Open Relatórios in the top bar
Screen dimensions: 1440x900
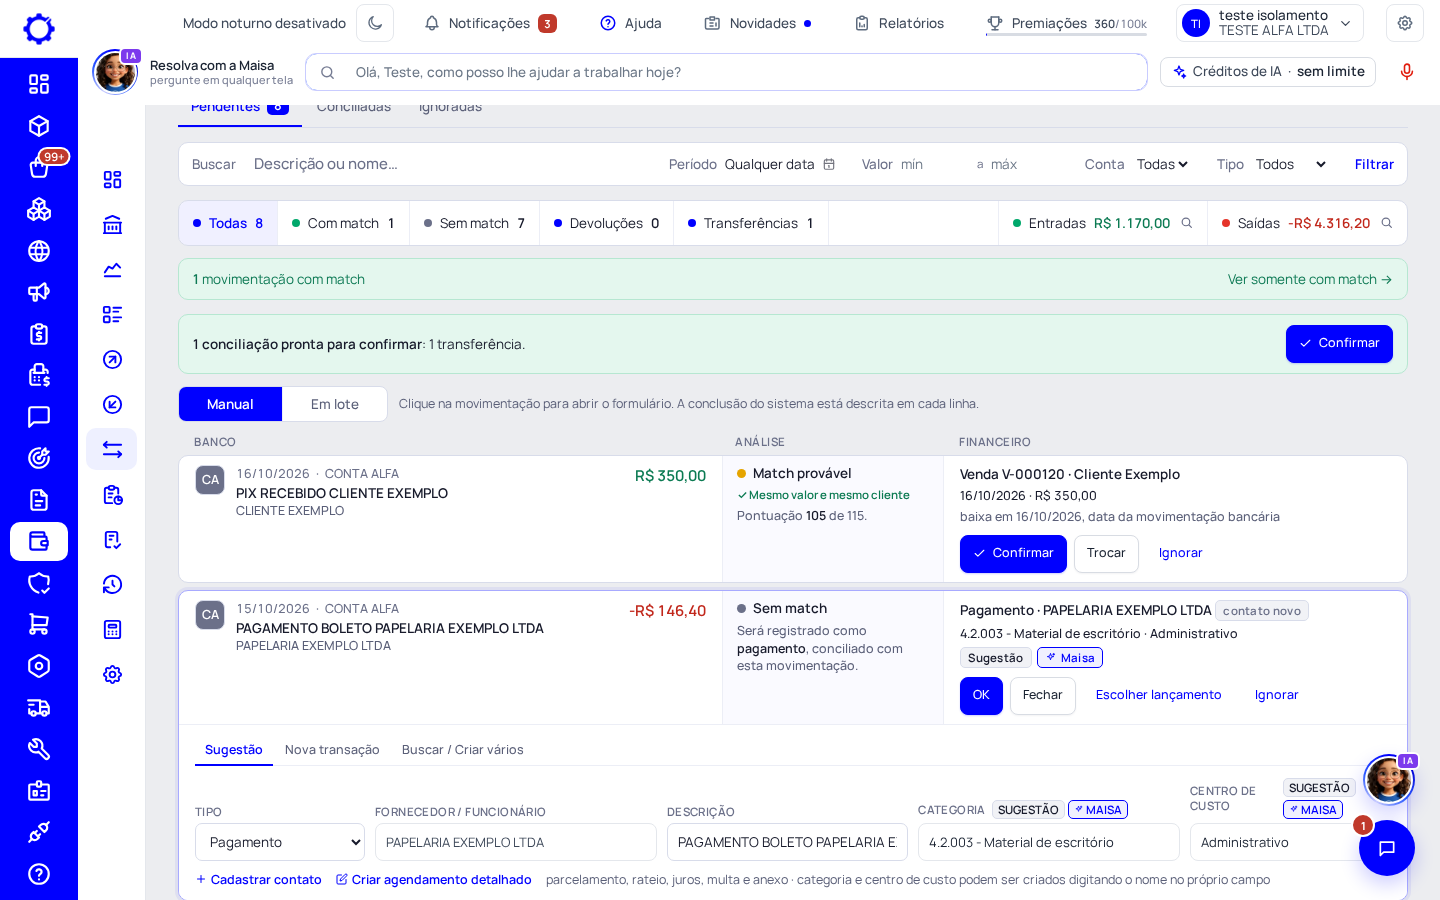click(x=899, y=23)
